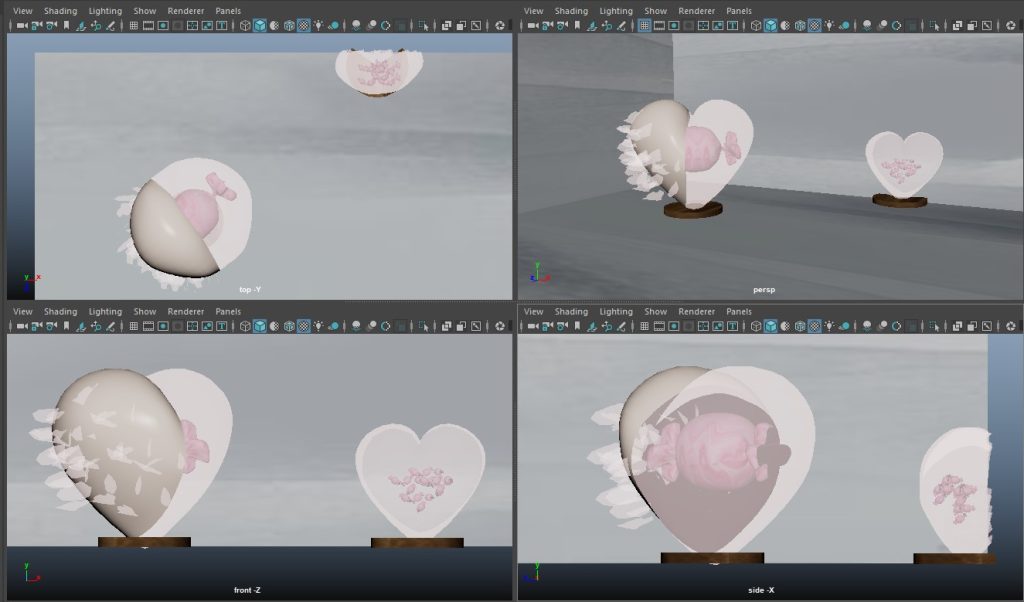
Task: Click View menu in side view panel
Action: point(534,312)
